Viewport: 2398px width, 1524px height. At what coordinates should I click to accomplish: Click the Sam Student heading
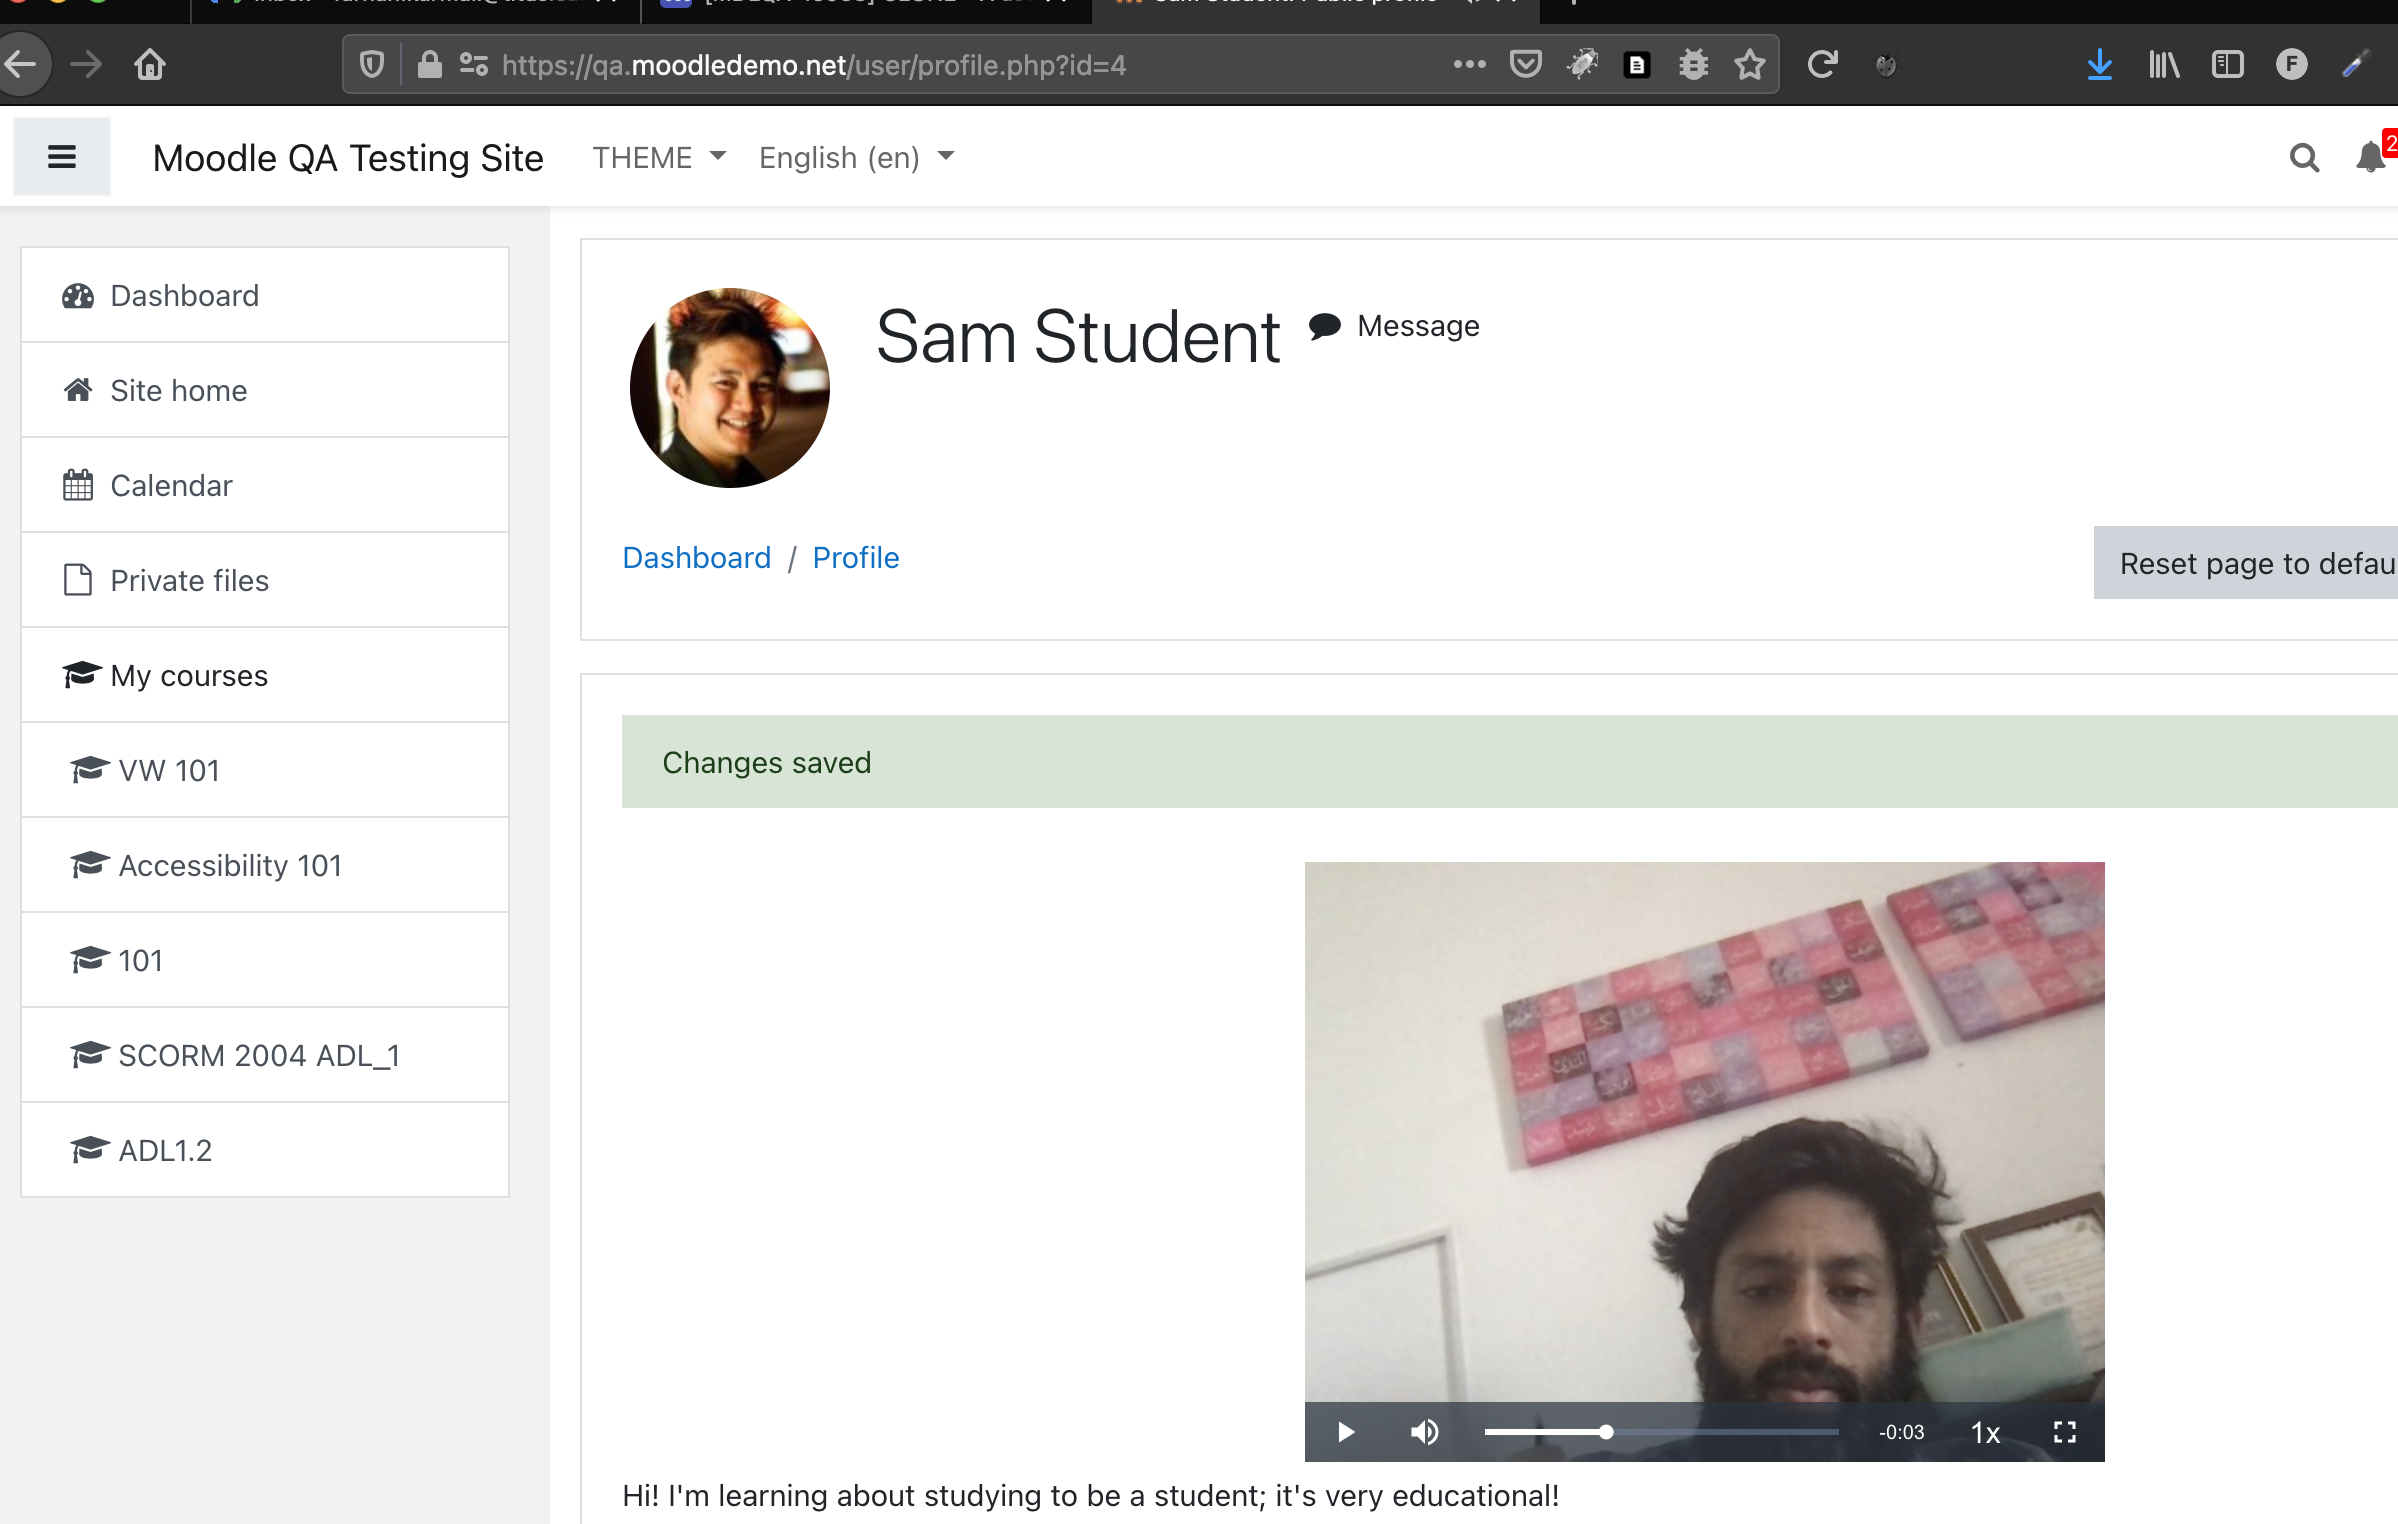(x=1077, y=337)
